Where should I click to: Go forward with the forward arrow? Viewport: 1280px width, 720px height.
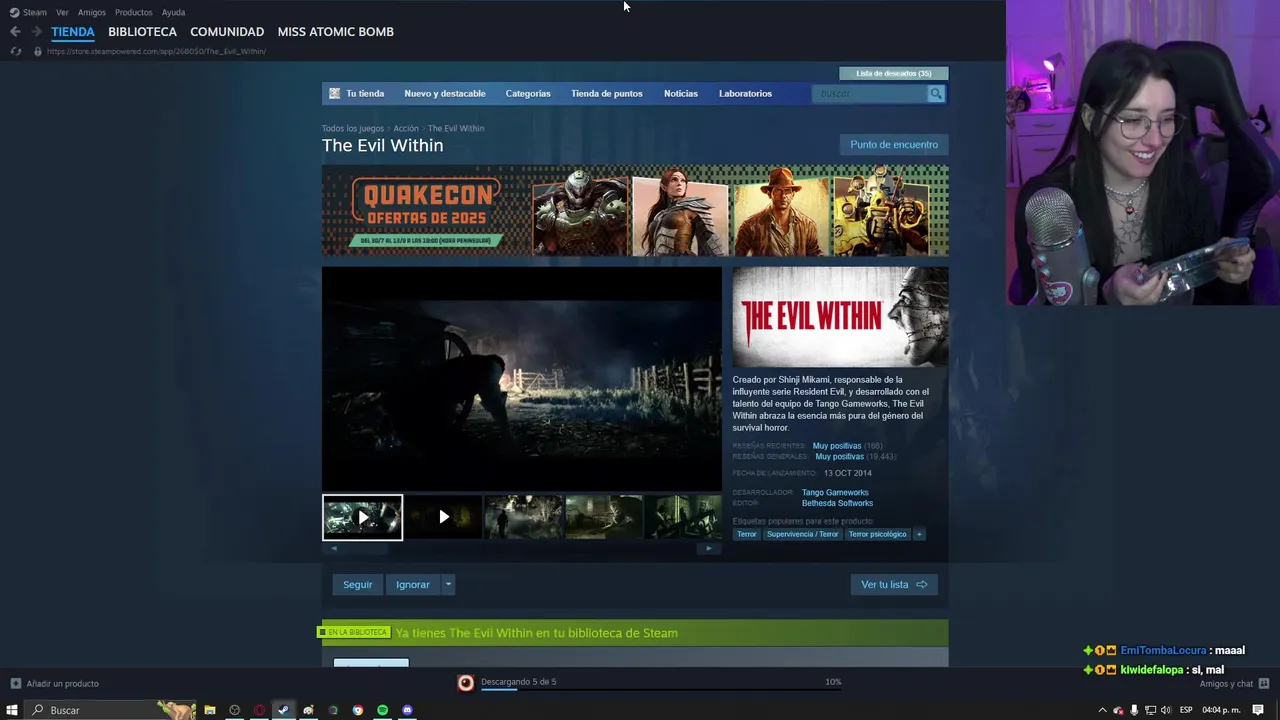pyautogui.click(x=37, y=32)
